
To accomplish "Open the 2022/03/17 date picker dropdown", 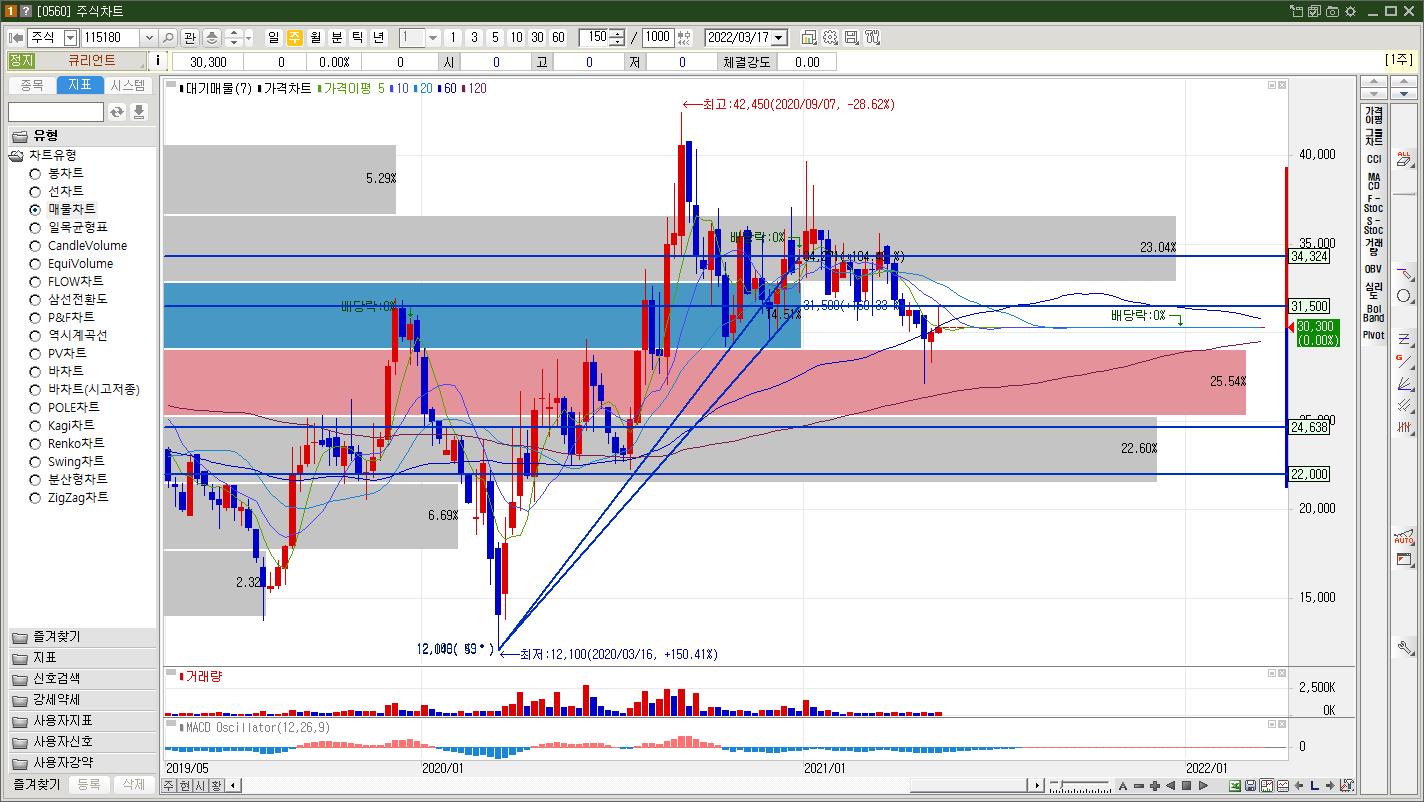I will coord(779,38).
